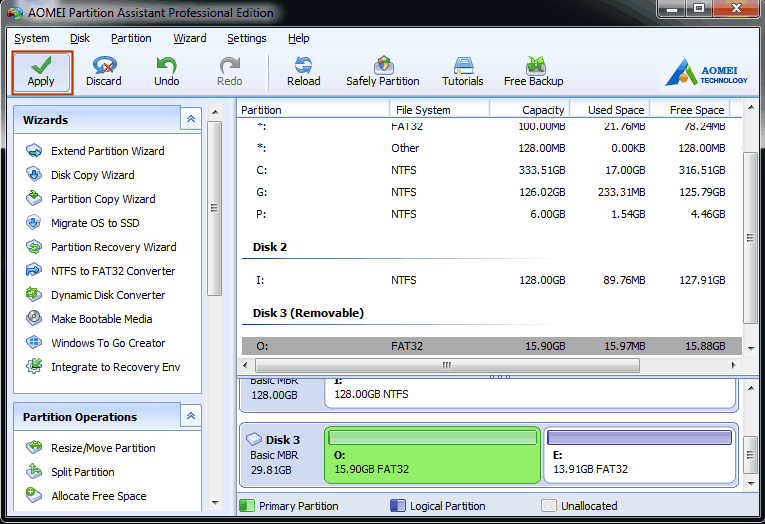Click Unallocated legend swatch
This screenshot has height=524, width=765.
[549, 505]
